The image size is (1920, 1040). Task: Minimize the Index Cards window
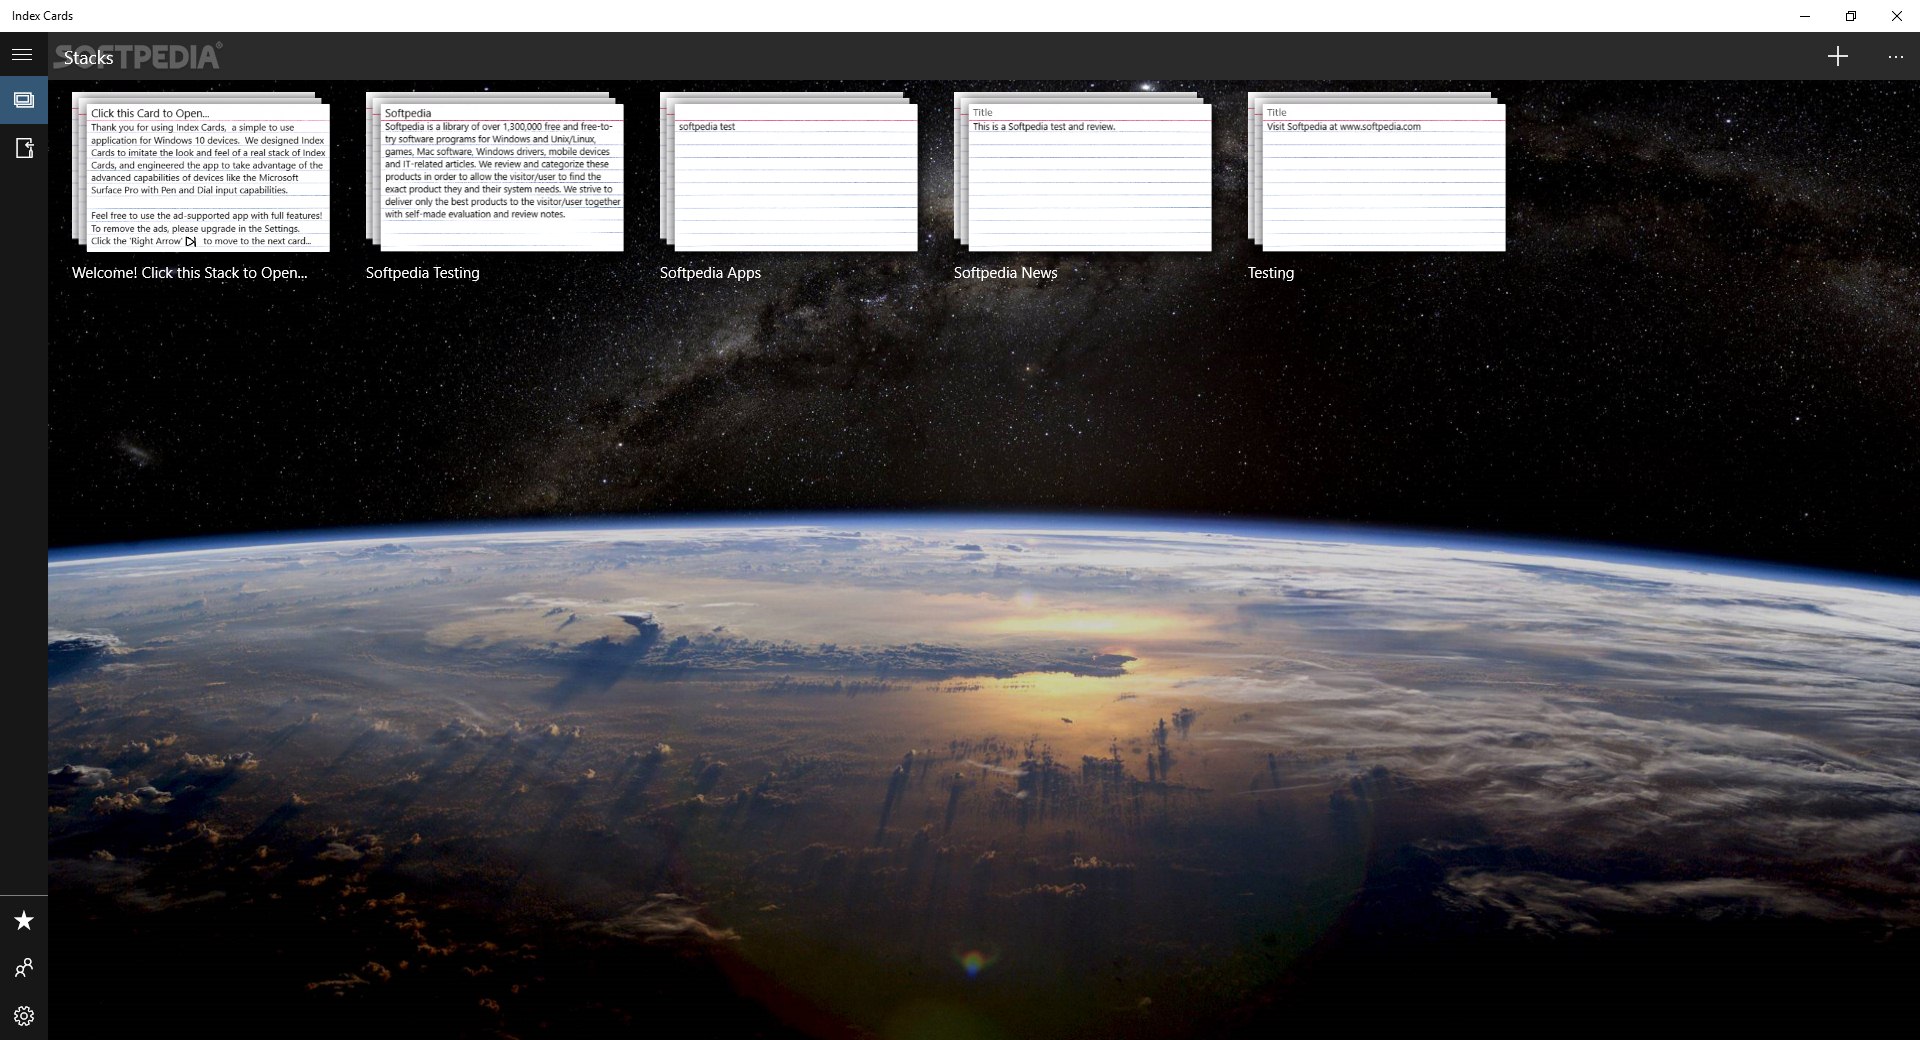point(1805,16)
